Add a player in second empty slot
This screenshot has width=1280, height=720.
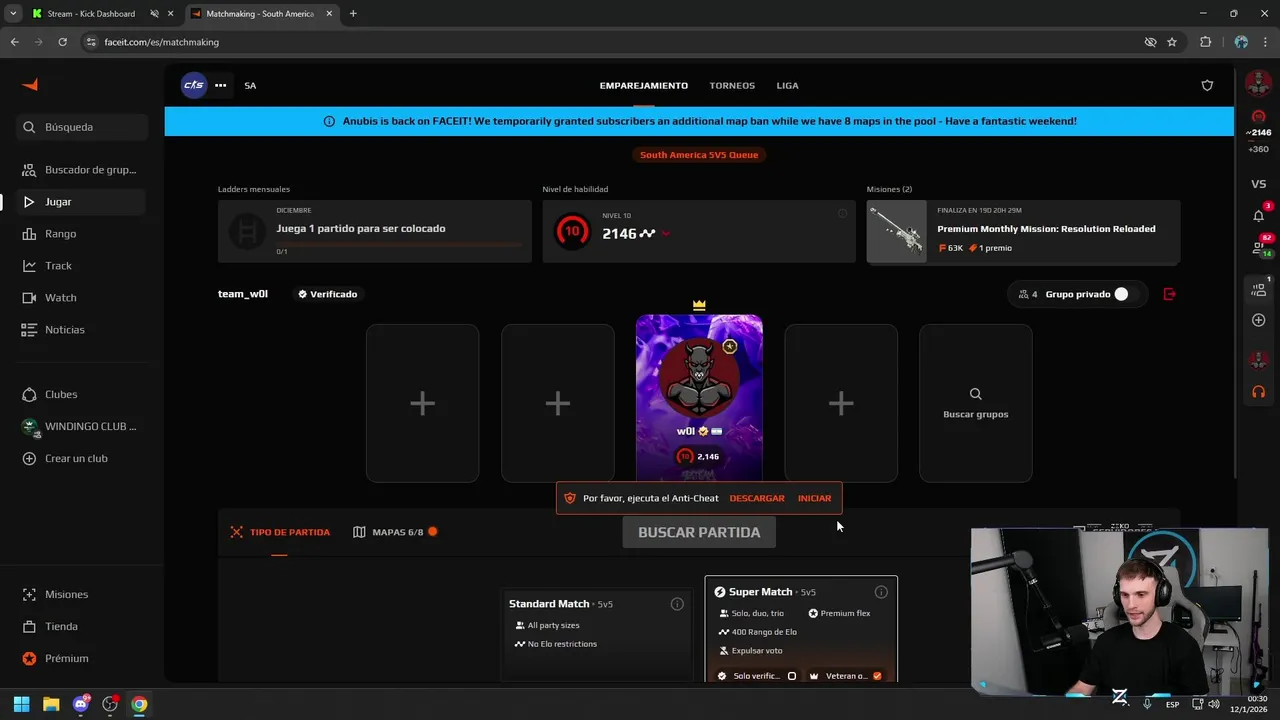[558, 403]
